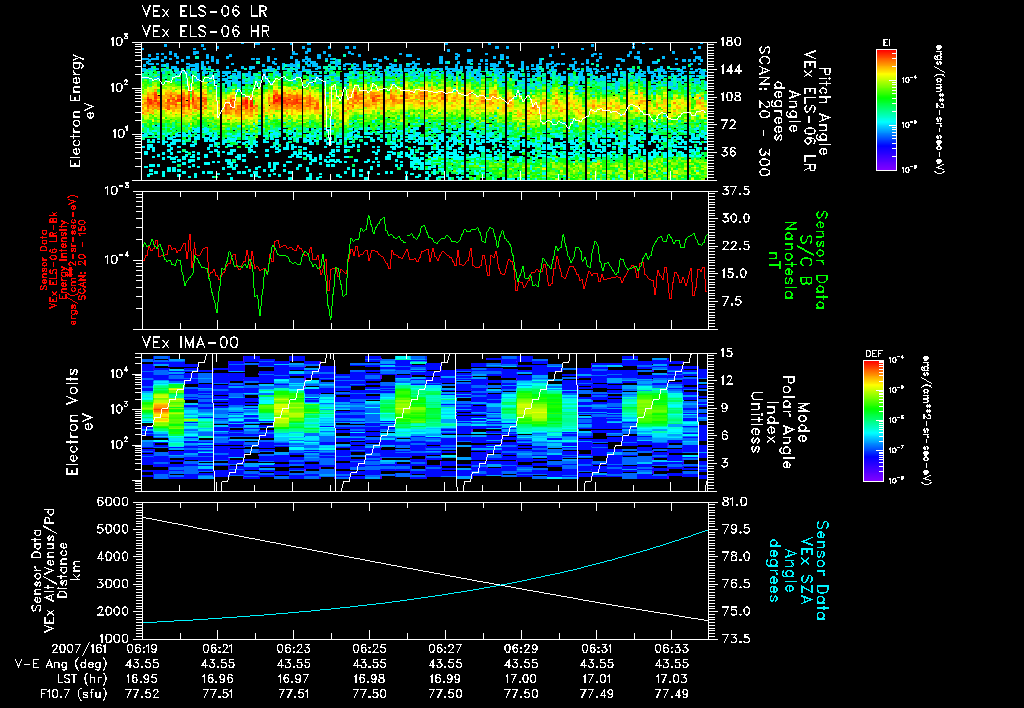Click the "SCAN: 20 - 300" label

pyautogui.click(x=763, y=111)
